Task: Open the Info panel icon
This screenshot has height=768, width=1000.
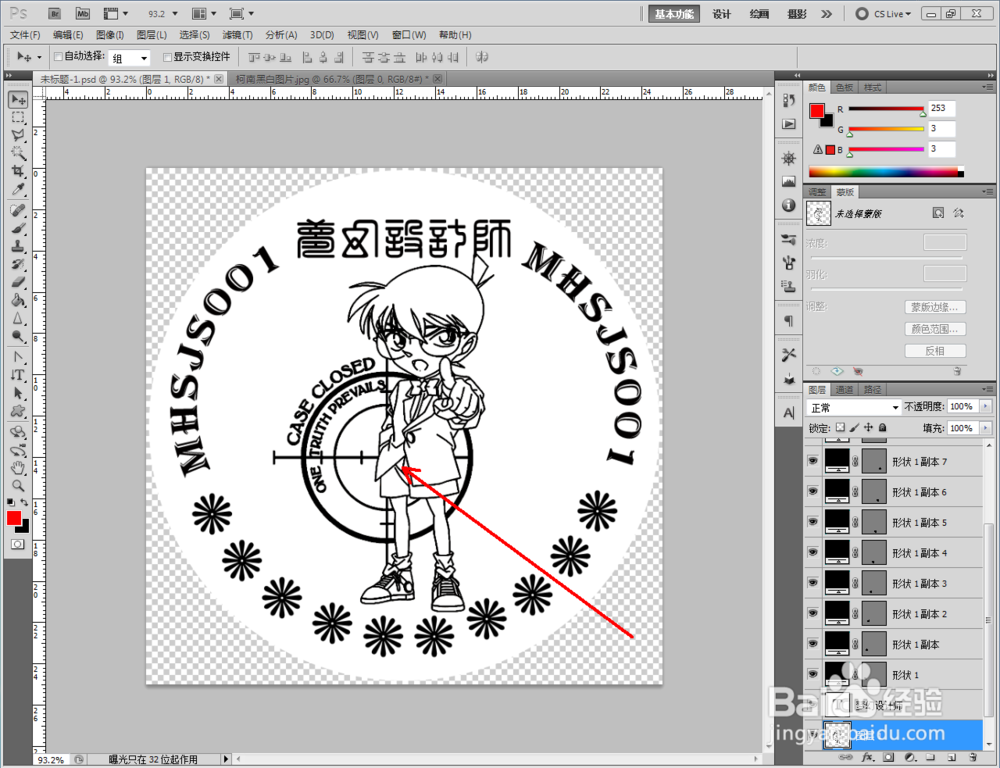Action: [x=789, y=205]
